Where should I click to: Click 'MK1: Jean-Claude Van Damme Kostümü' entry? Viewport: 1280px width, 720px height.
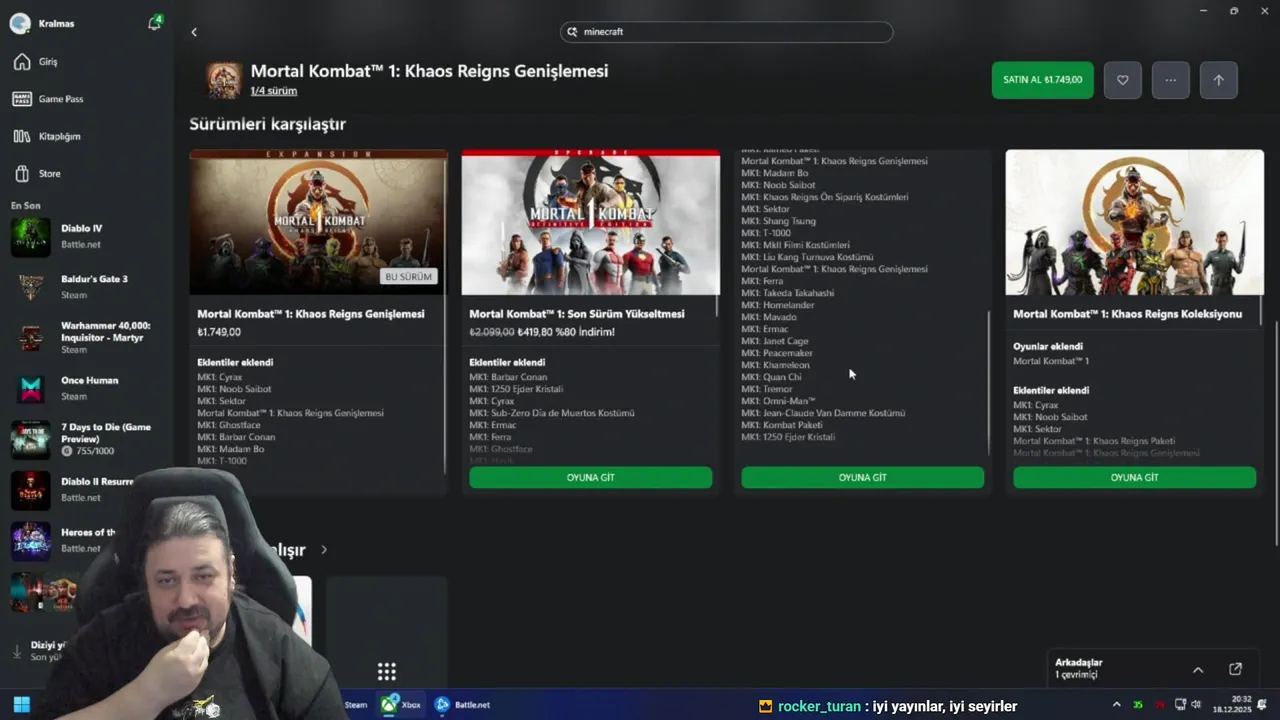pos(823,413)
